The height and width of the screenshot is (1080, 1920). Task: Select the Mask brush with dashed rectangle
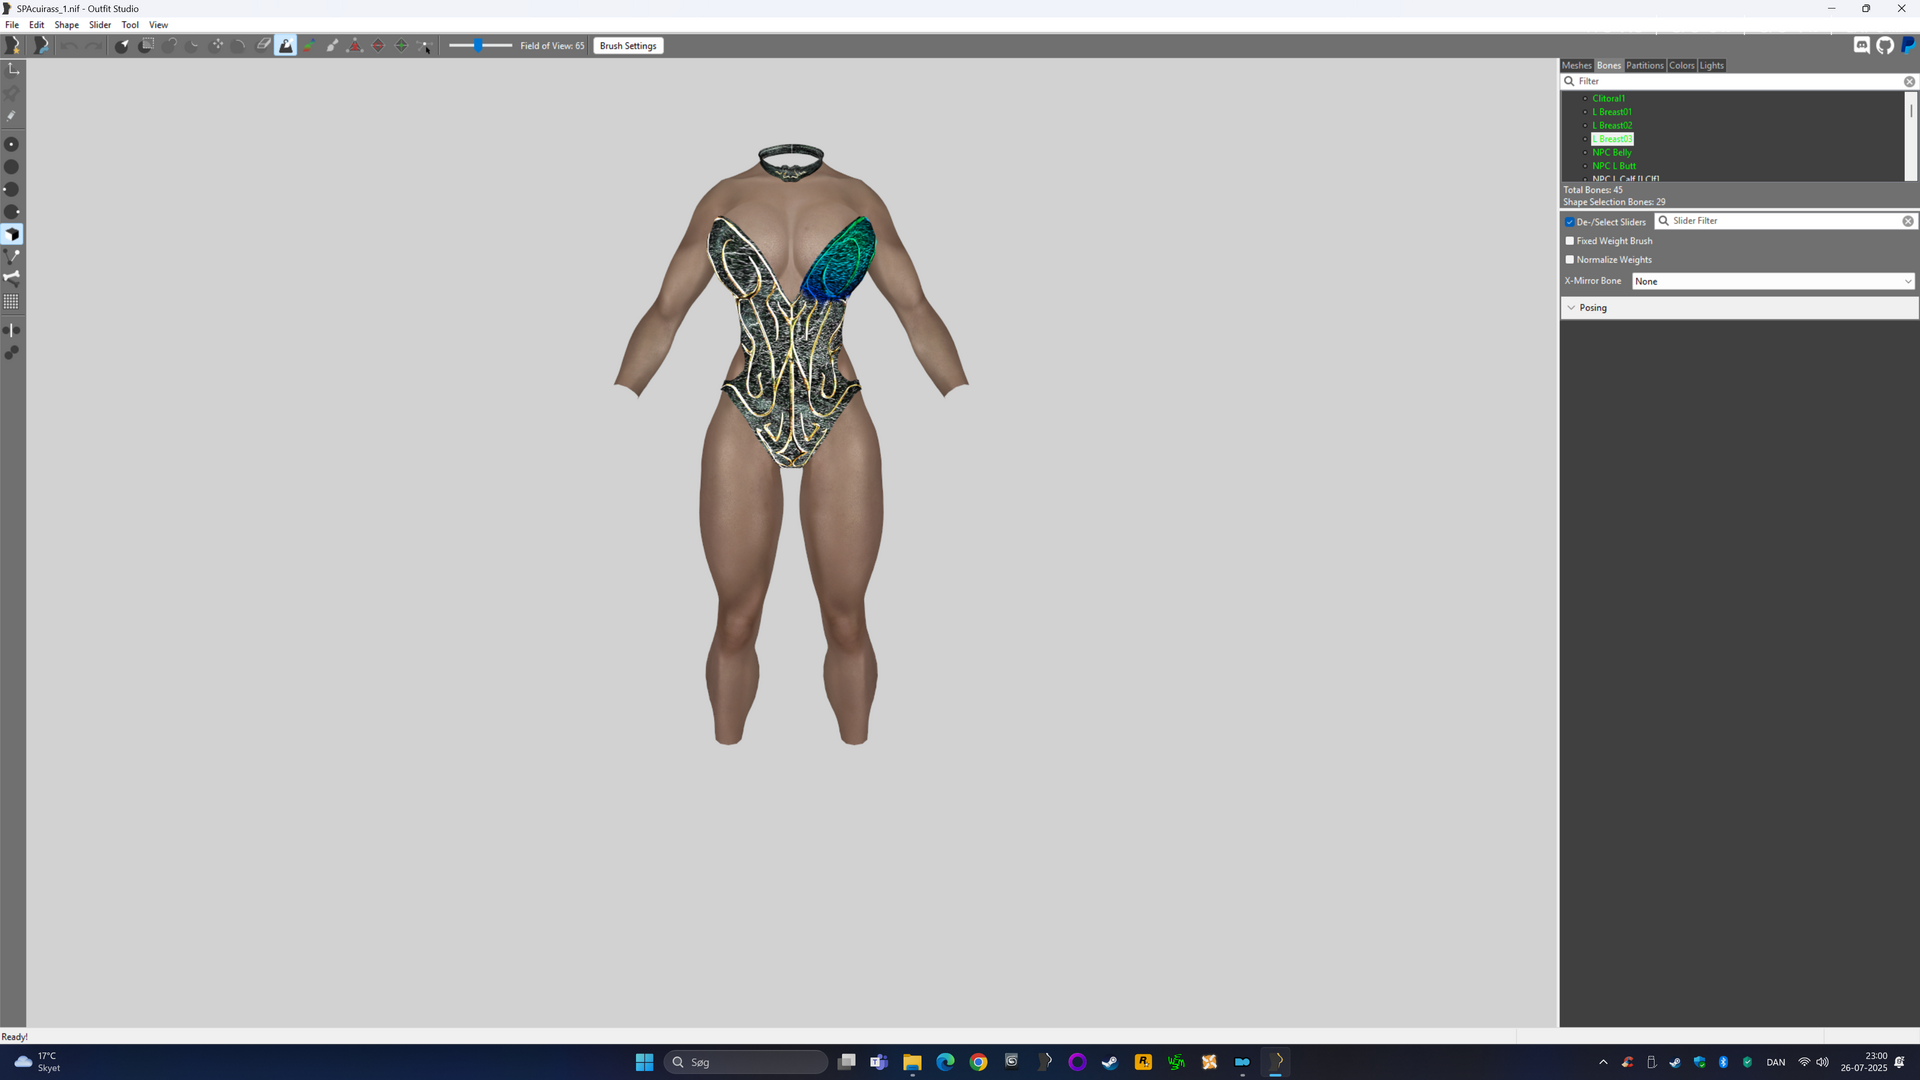[146, 46]
